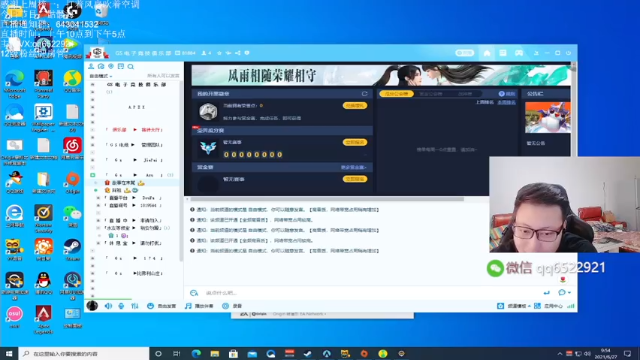Image resolution: width=640 pixels, height=360 pixels.
Task: Toggle the 录音 recording button
Action: coord(232,306)
